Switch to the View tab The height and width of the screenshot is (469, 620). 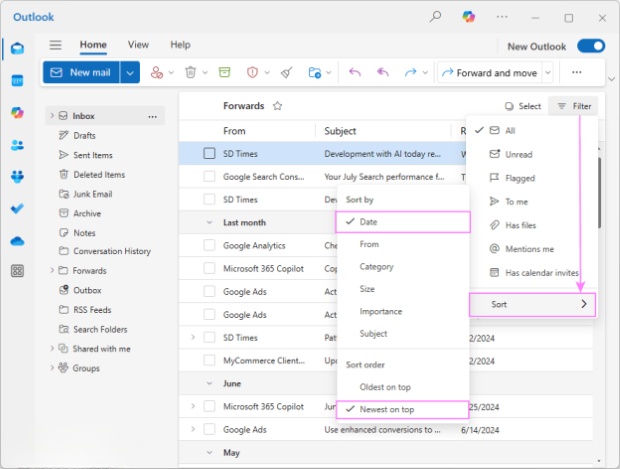pyautogui.click(x=138, y=45)
